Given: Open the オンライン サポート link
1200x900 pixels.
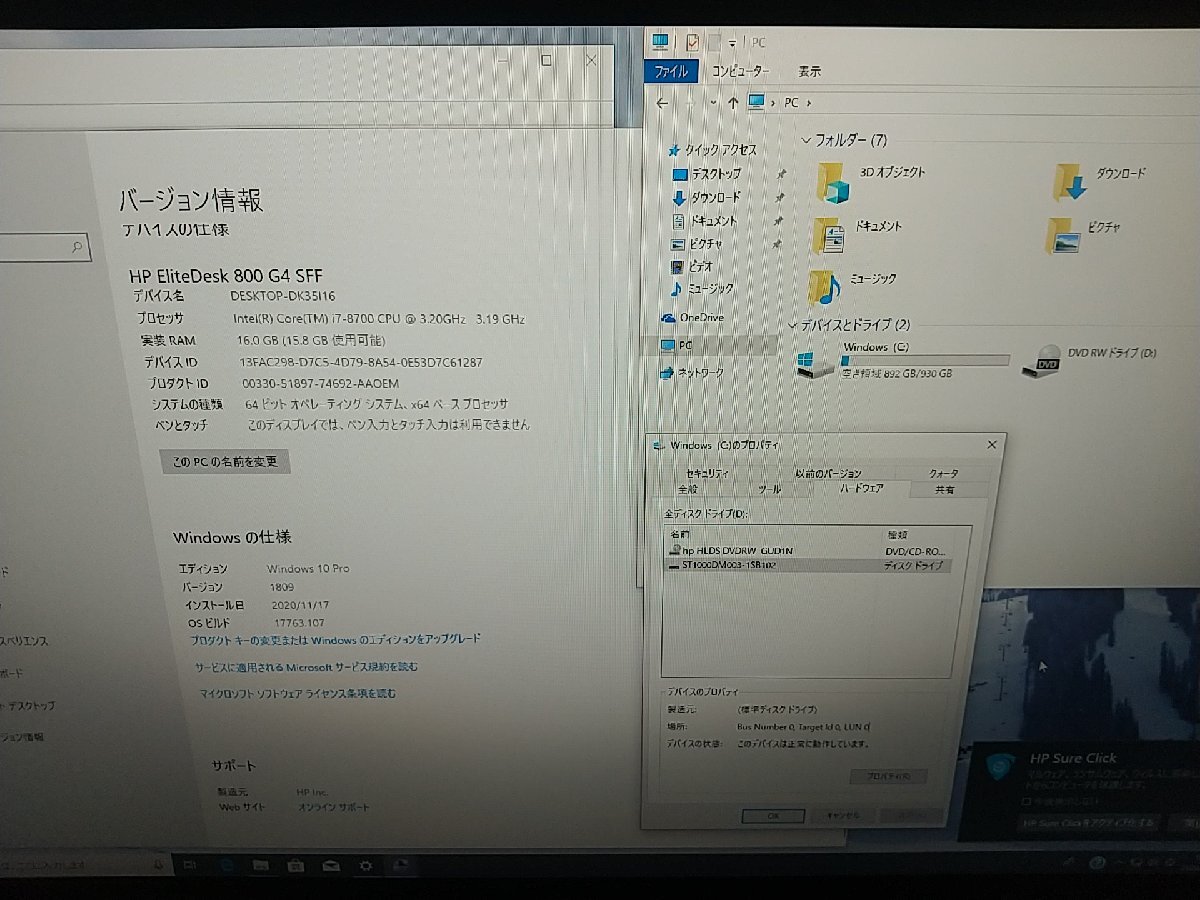Looking at the screenshot, I should [333, 807].
